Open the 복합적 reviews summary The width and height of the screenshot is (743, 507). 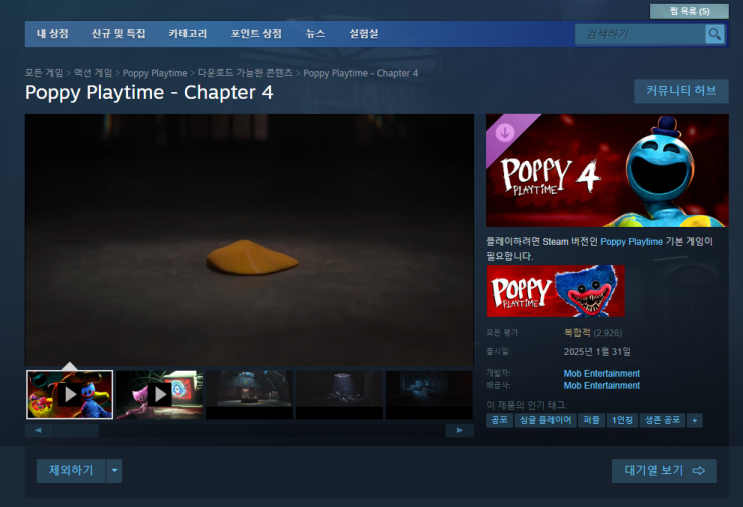tap(577, 333)
